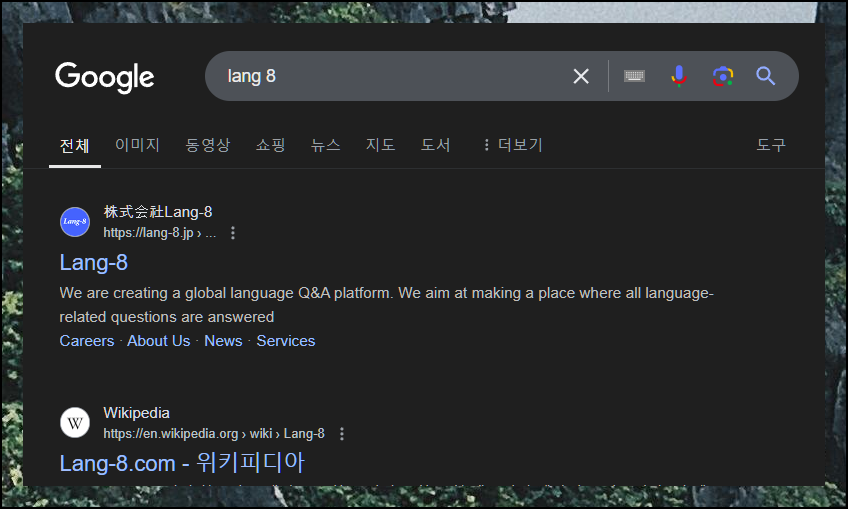The width and height of the screenshot is (848, 509).
Task: Open the on-screen keyboard input tool
Action: tap(634, 76)
